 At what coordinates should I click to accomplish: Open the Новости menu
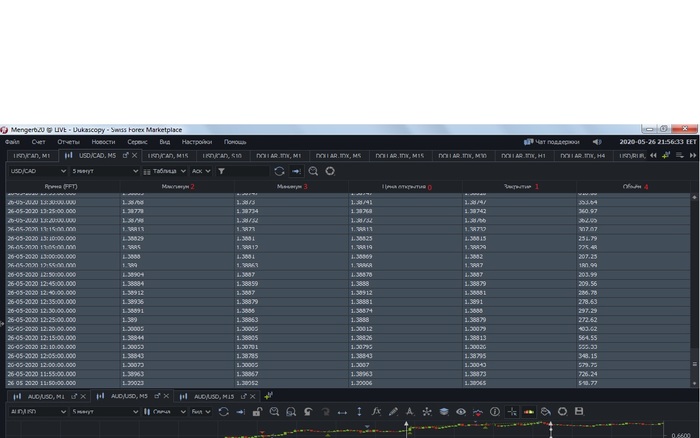(103, 142)
